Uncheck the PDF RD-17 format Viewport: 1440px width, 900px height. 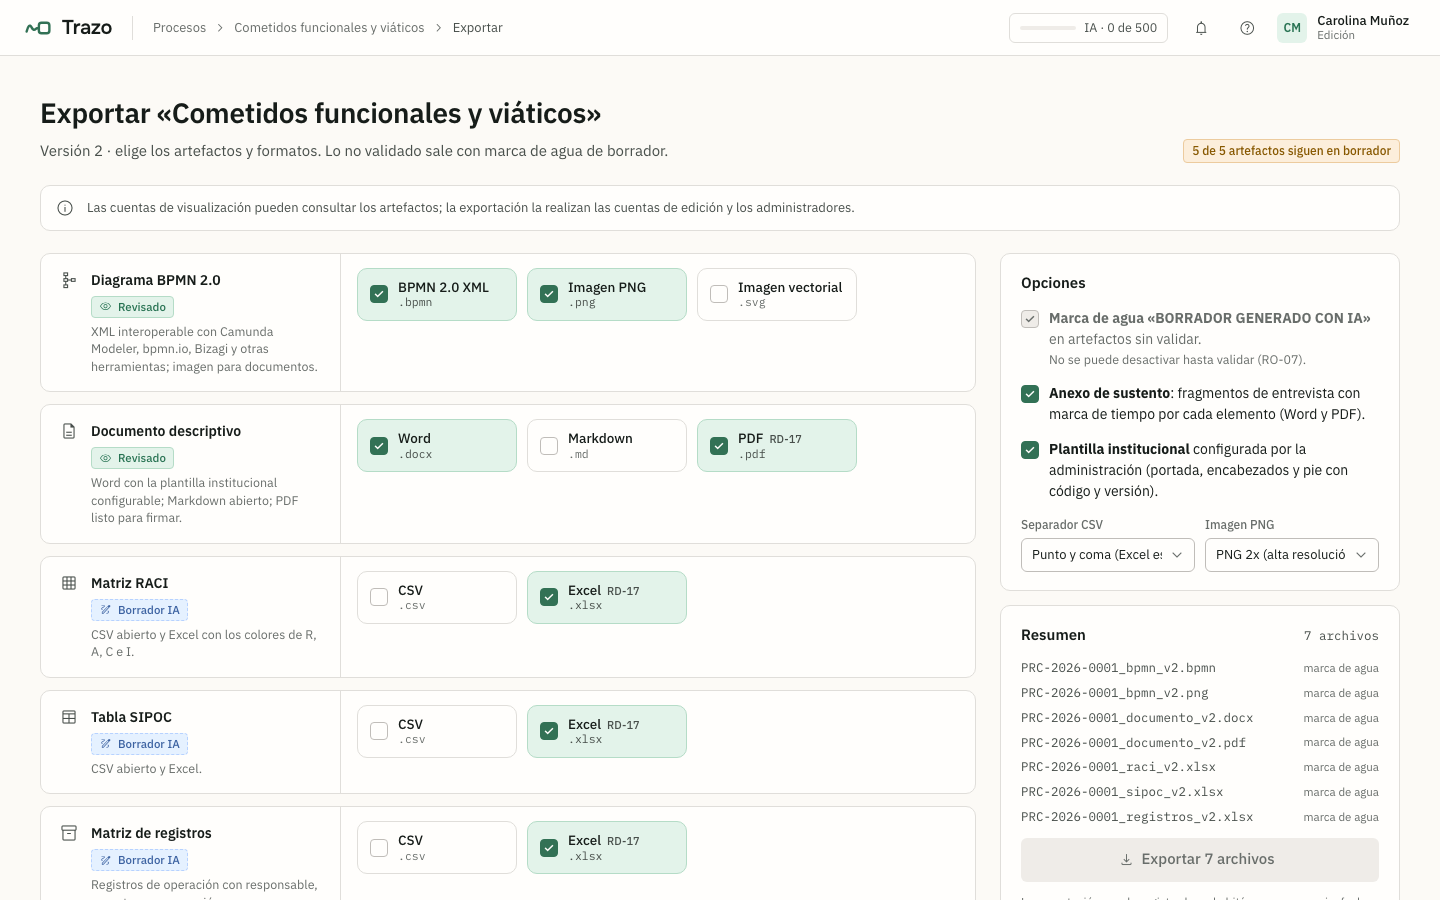click(719, 446)
